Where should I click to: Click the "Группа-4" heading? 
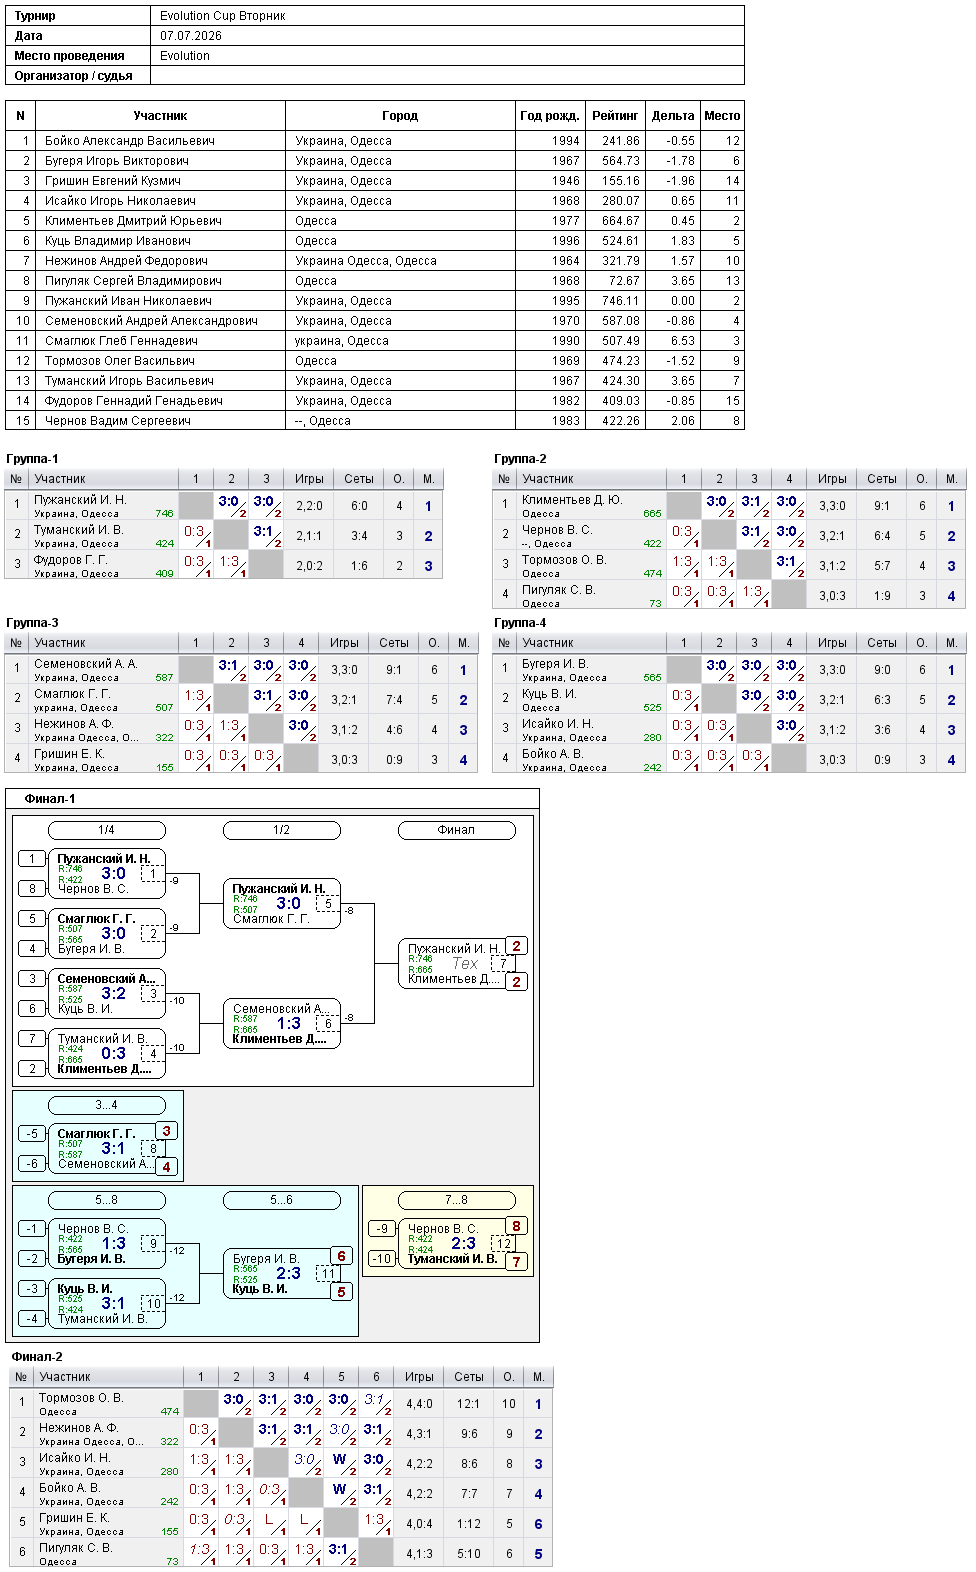point(520,623)
